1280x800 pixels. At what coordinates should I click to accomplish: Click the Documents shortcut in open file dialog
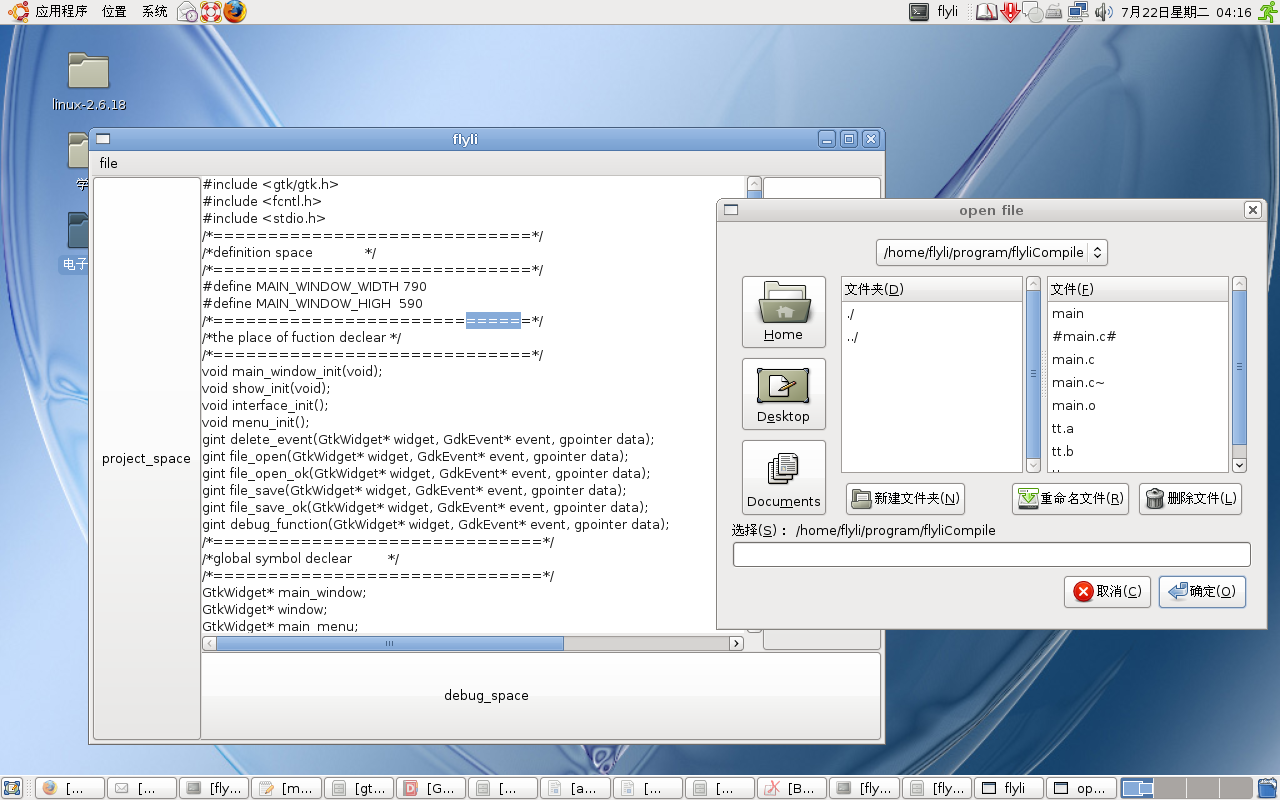(784, 477)
